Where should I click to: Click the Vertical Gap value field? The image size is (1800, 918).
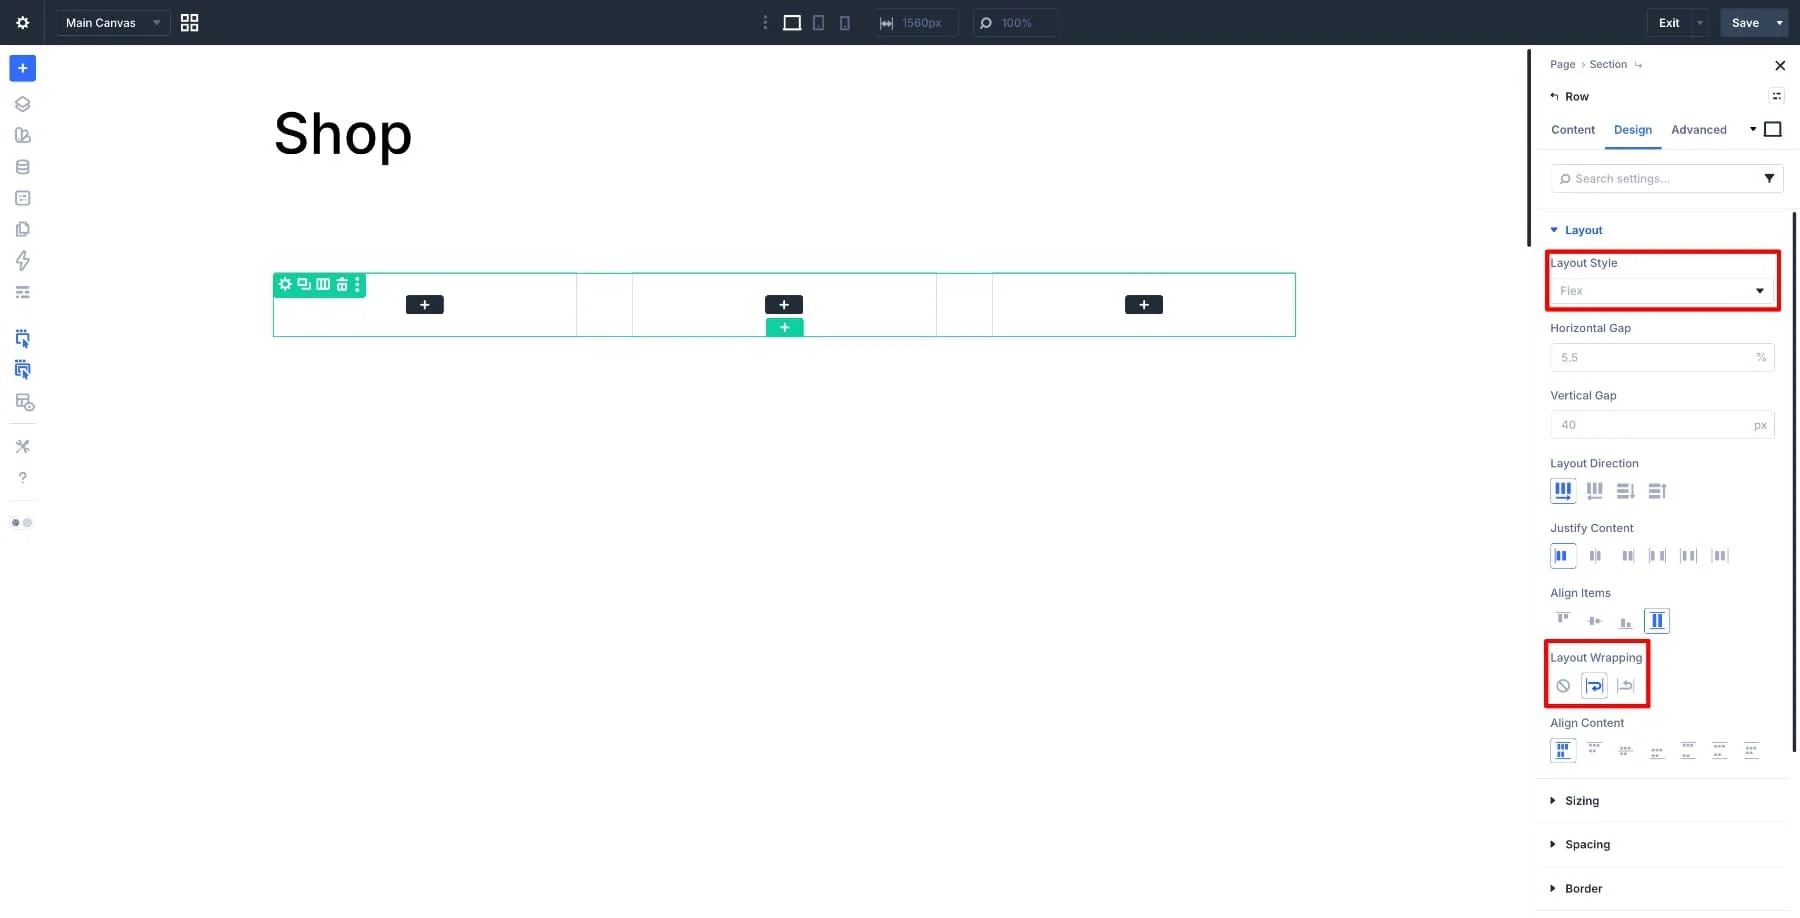coord(1662,425)
